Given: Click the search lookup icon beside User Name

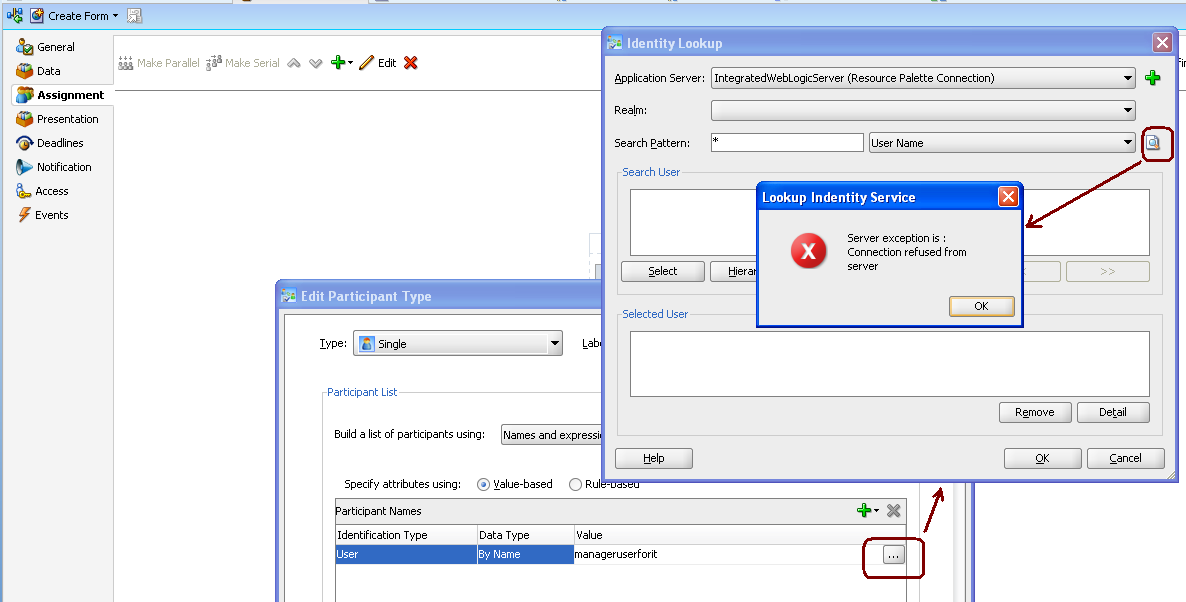Looking at the screenshot, I should point(1153,143).
